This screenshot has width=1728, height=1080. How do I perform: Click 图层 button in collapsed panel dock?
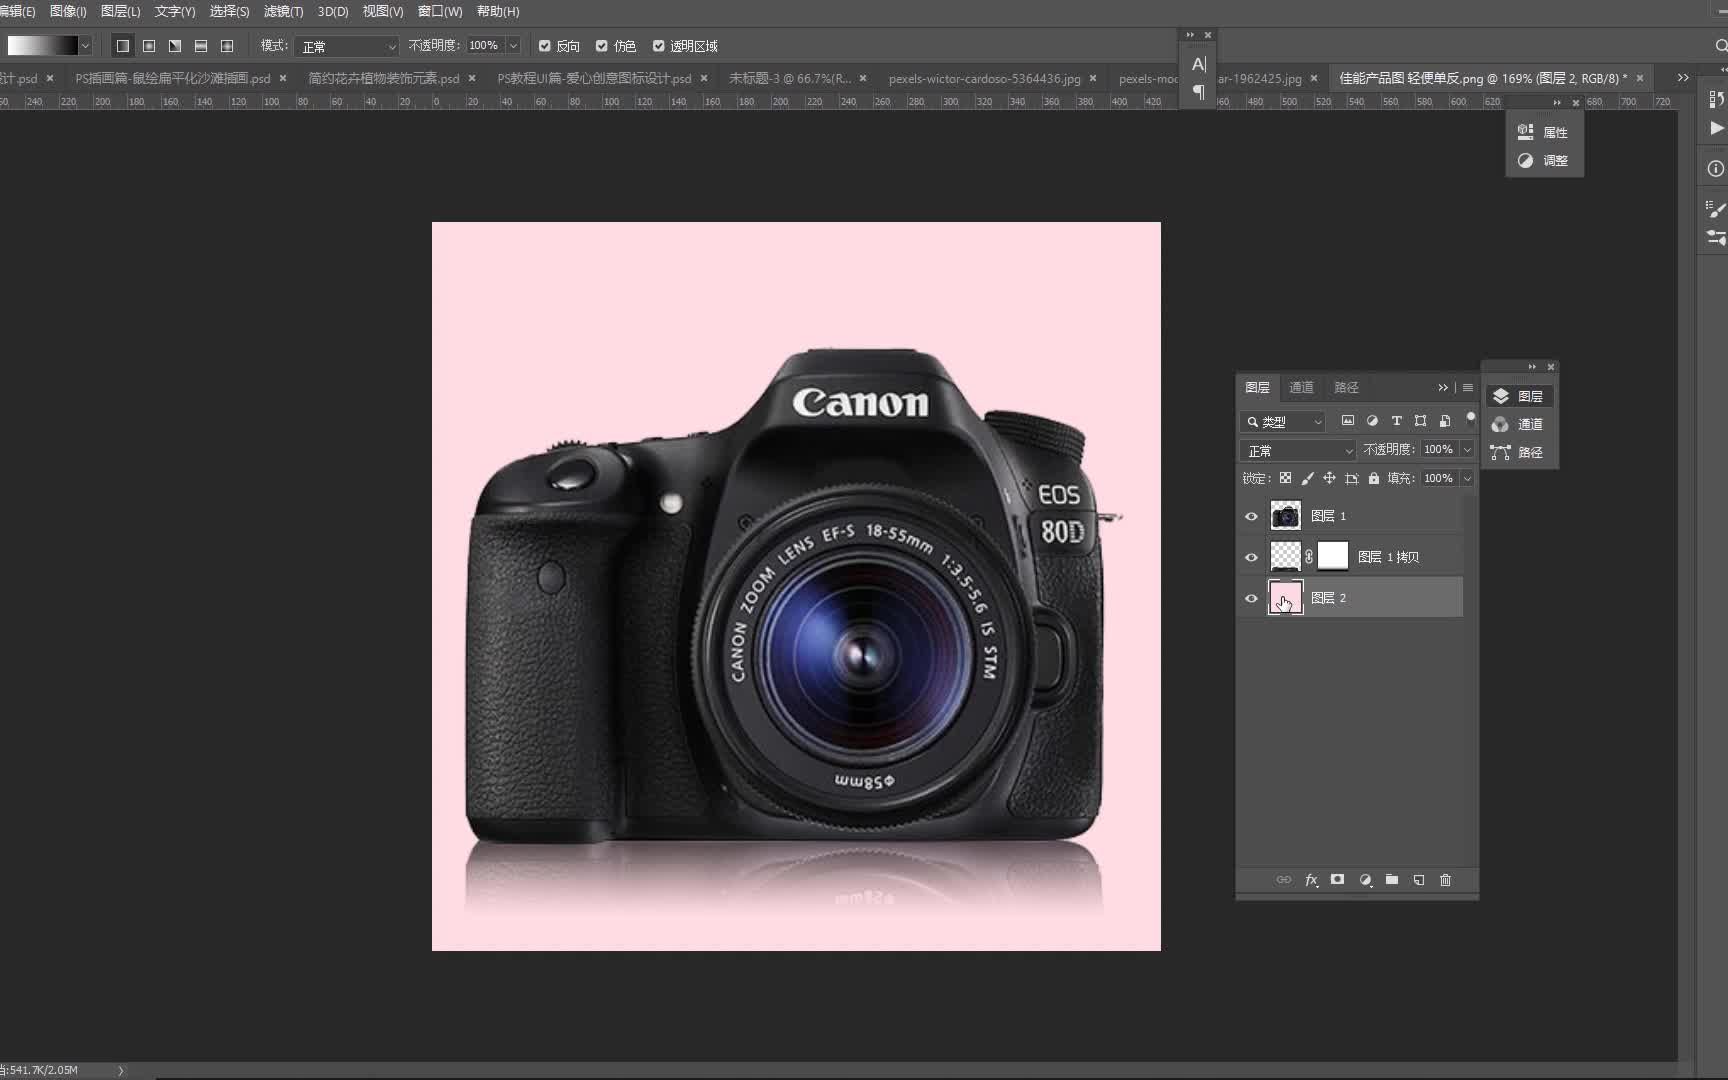tap(1518, 396)
